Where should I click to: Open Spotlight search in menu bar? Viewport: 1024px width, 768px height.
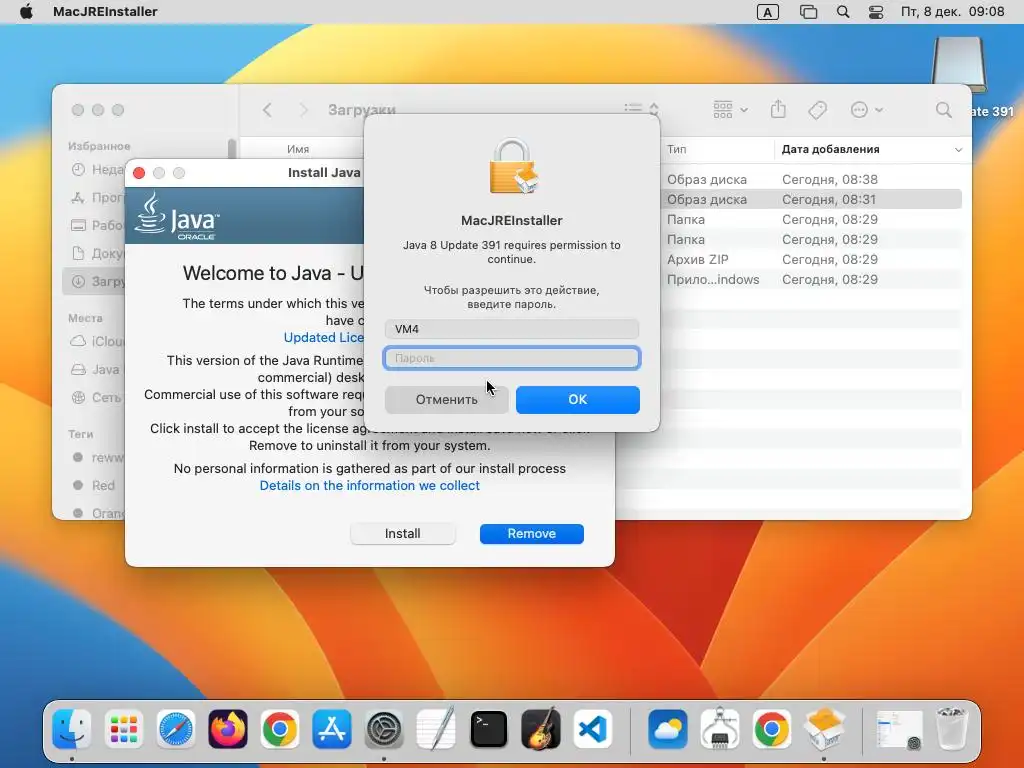843,12
